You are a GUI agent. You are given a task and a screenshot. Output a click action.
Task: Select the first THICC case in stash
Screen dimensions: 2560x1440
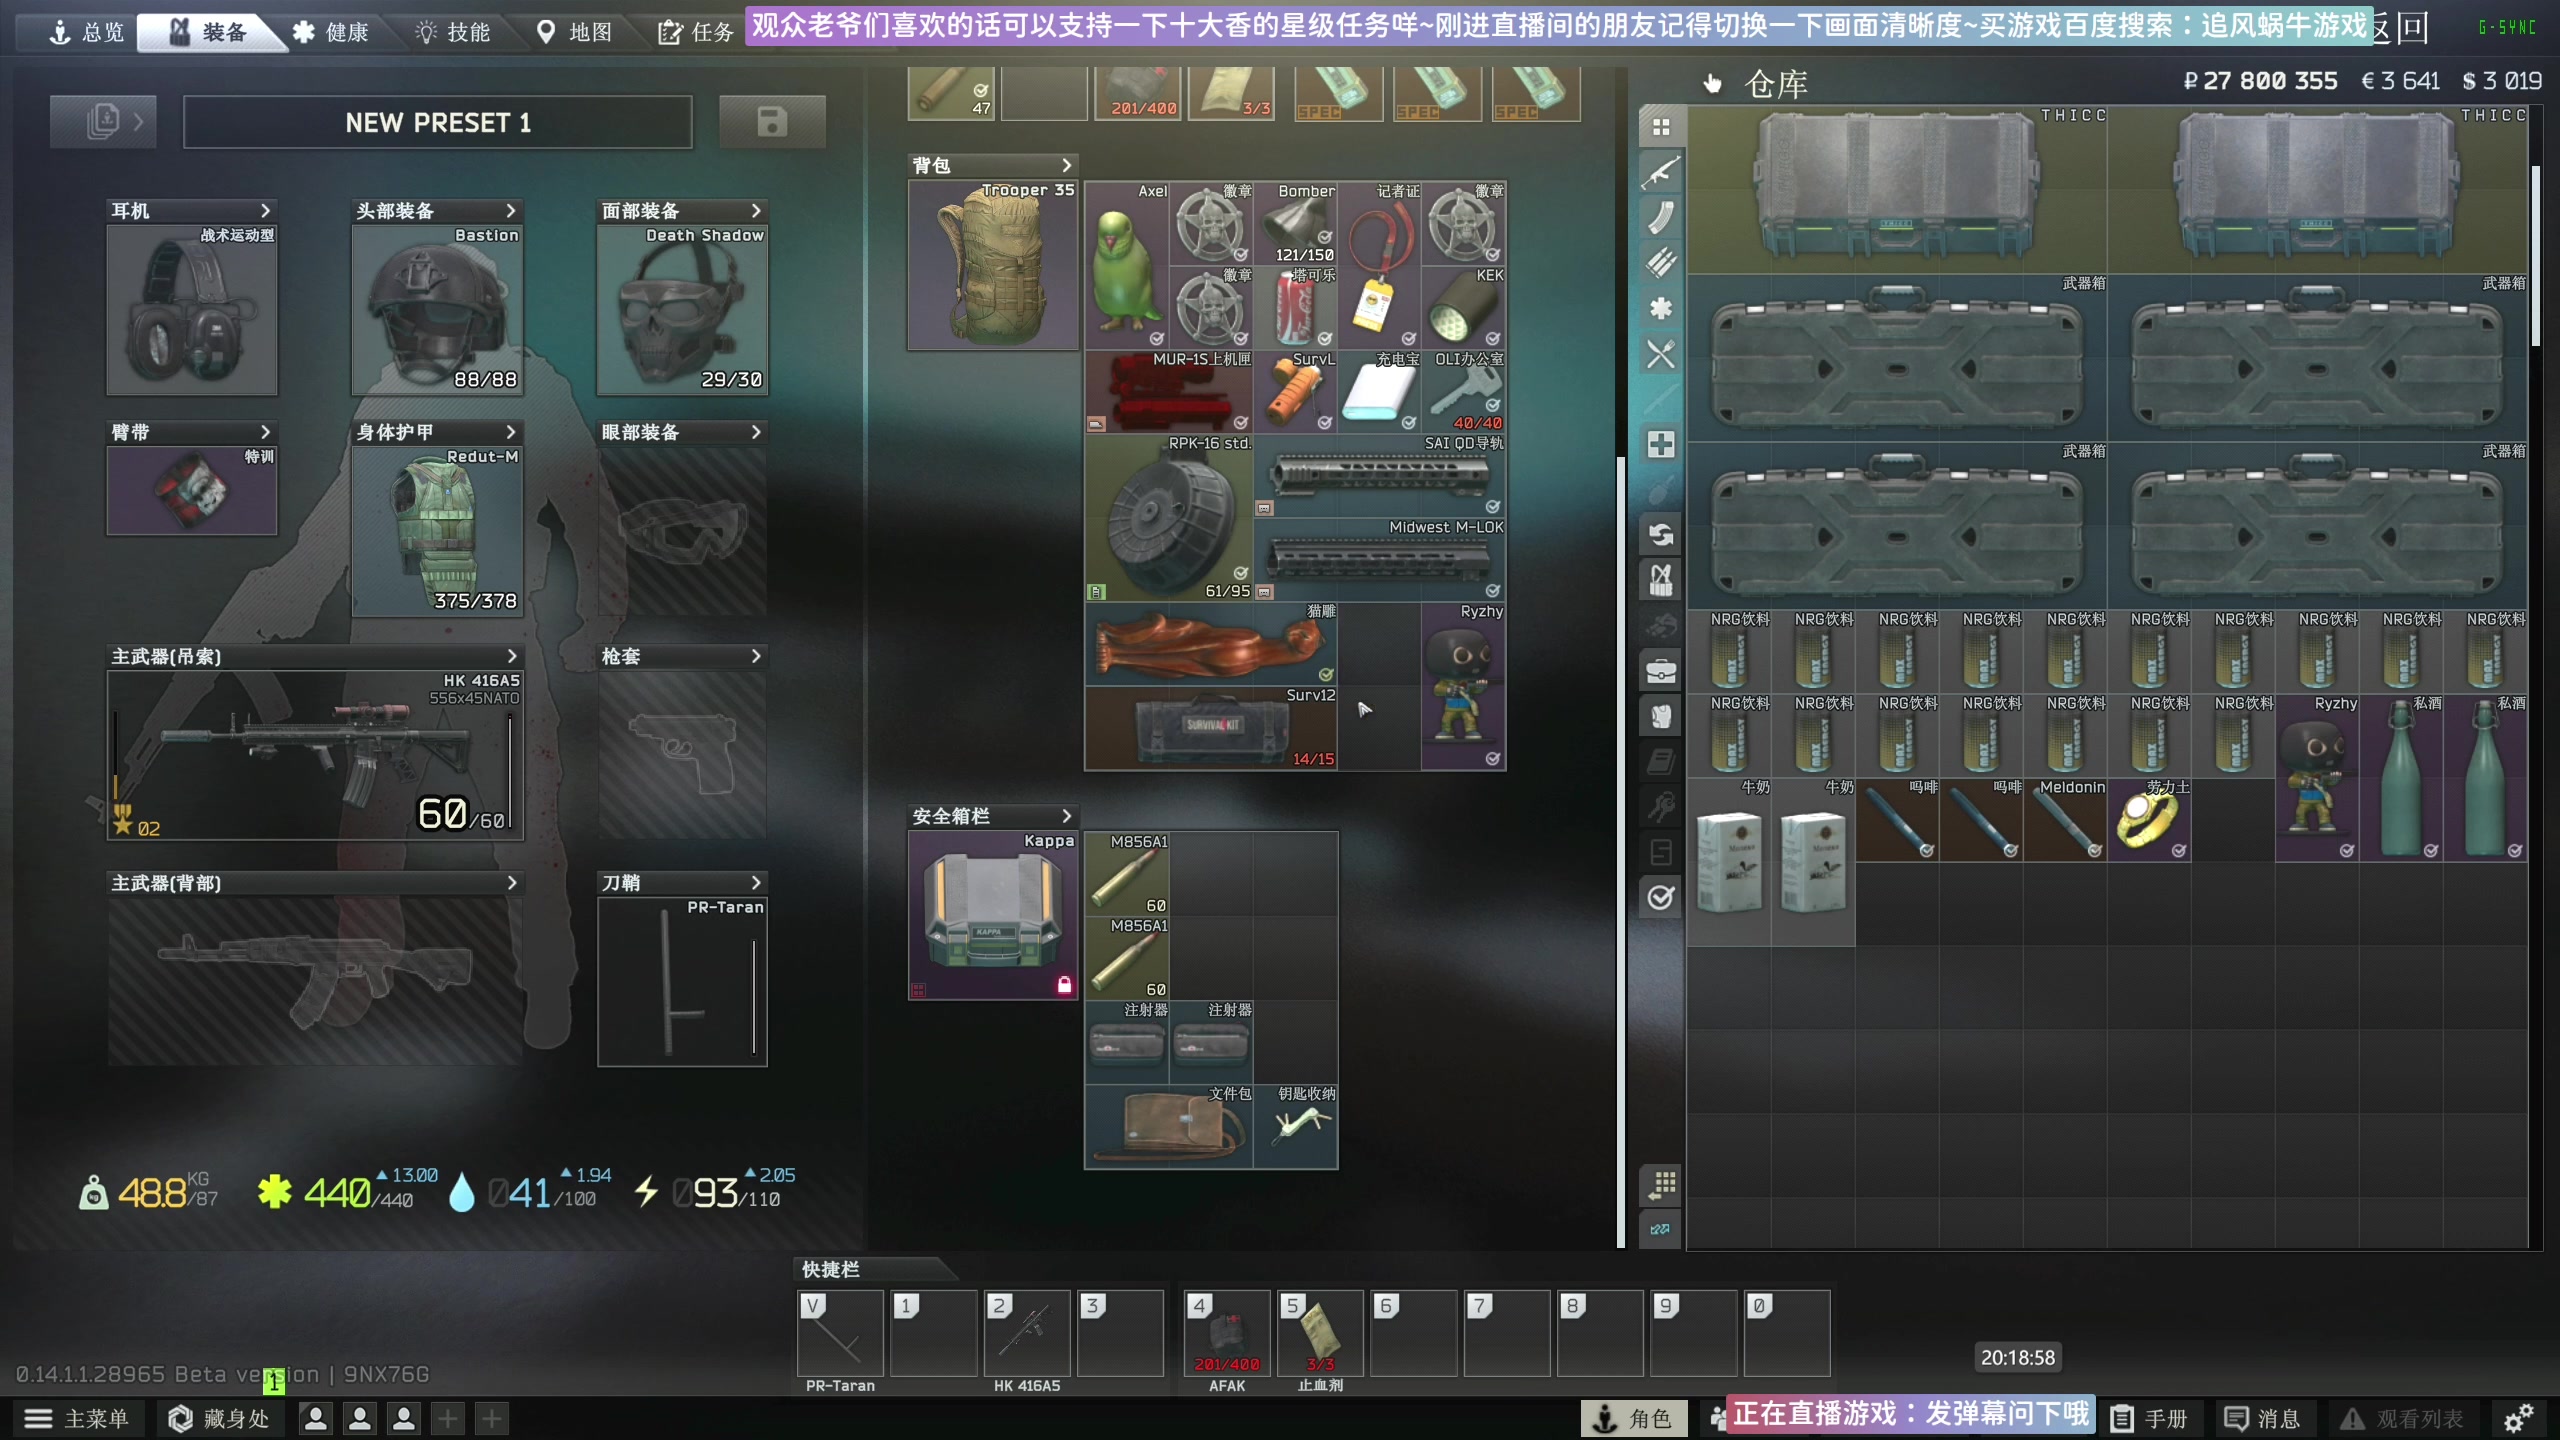[x=1898, y=190]
